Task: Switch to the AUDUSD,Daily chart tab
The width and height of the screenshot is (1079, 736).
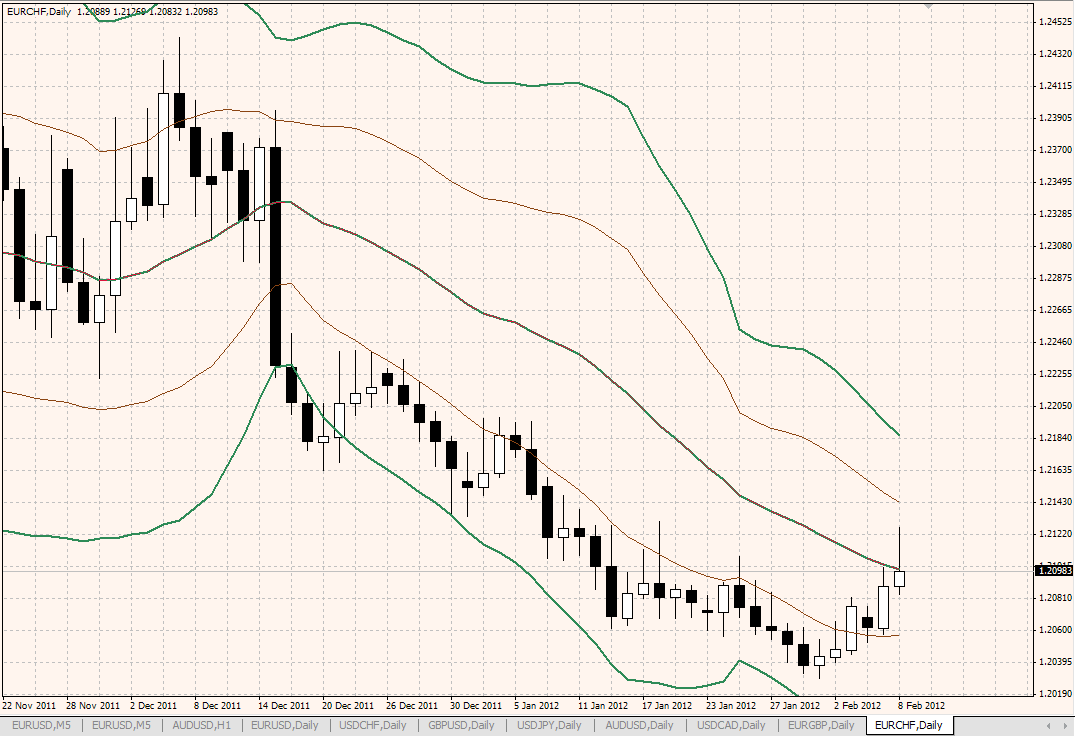Action: [639, 725]
